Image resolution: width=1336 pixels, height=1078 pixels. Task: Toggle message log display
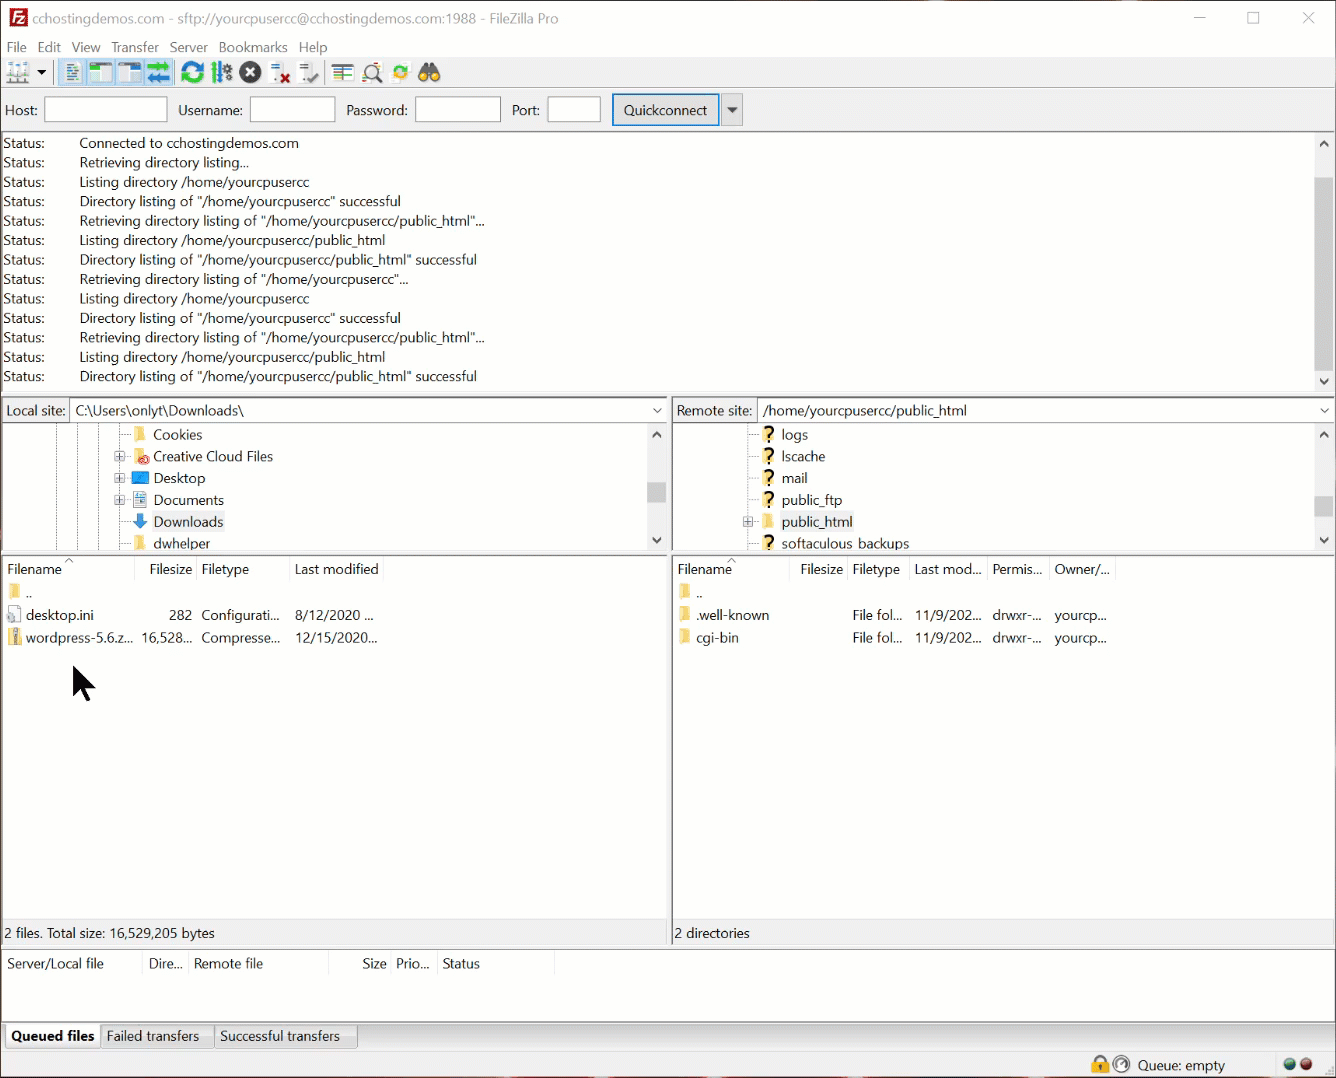click(72, 73)
